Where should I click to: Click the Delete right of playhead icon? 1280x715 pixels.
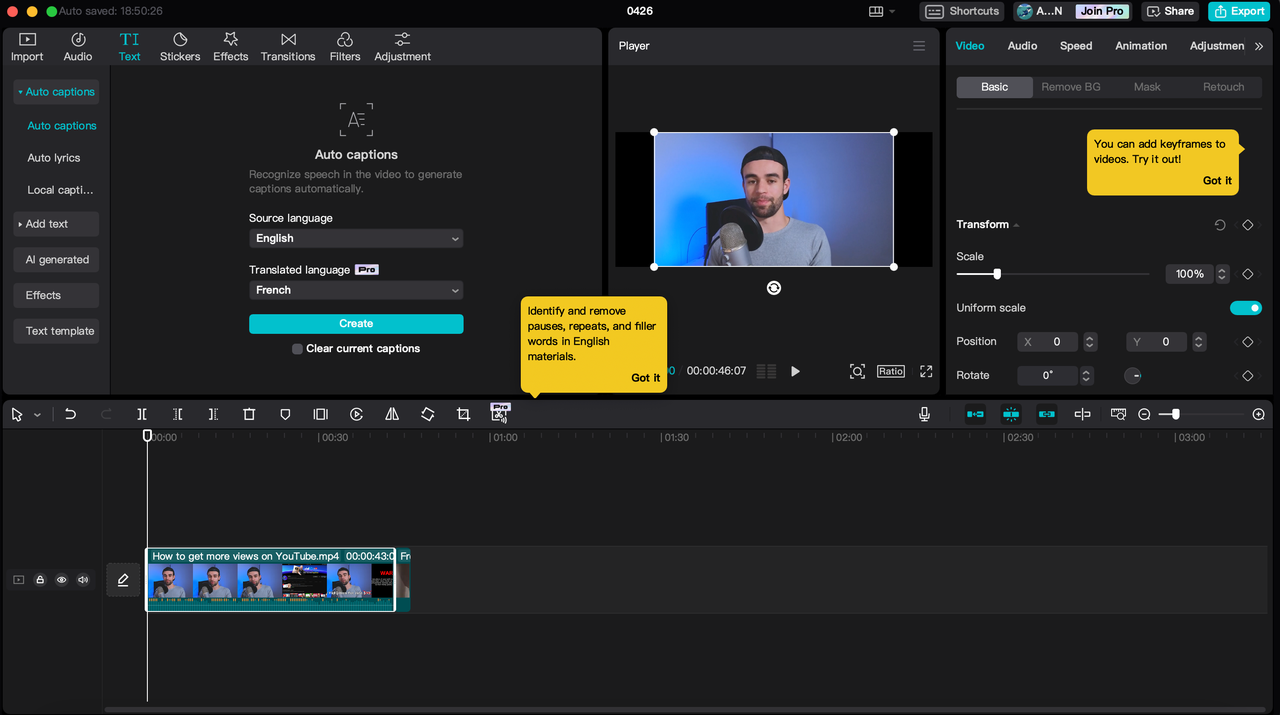[213, 414]
